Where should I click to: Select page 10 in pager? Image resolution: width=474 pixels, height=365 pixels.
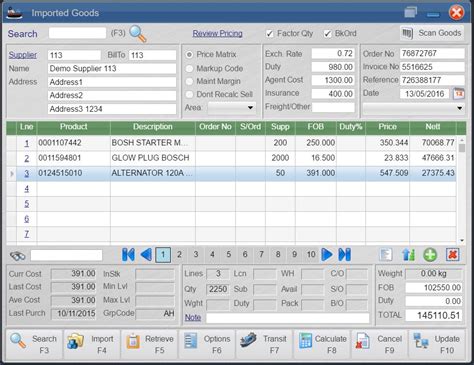311,255
